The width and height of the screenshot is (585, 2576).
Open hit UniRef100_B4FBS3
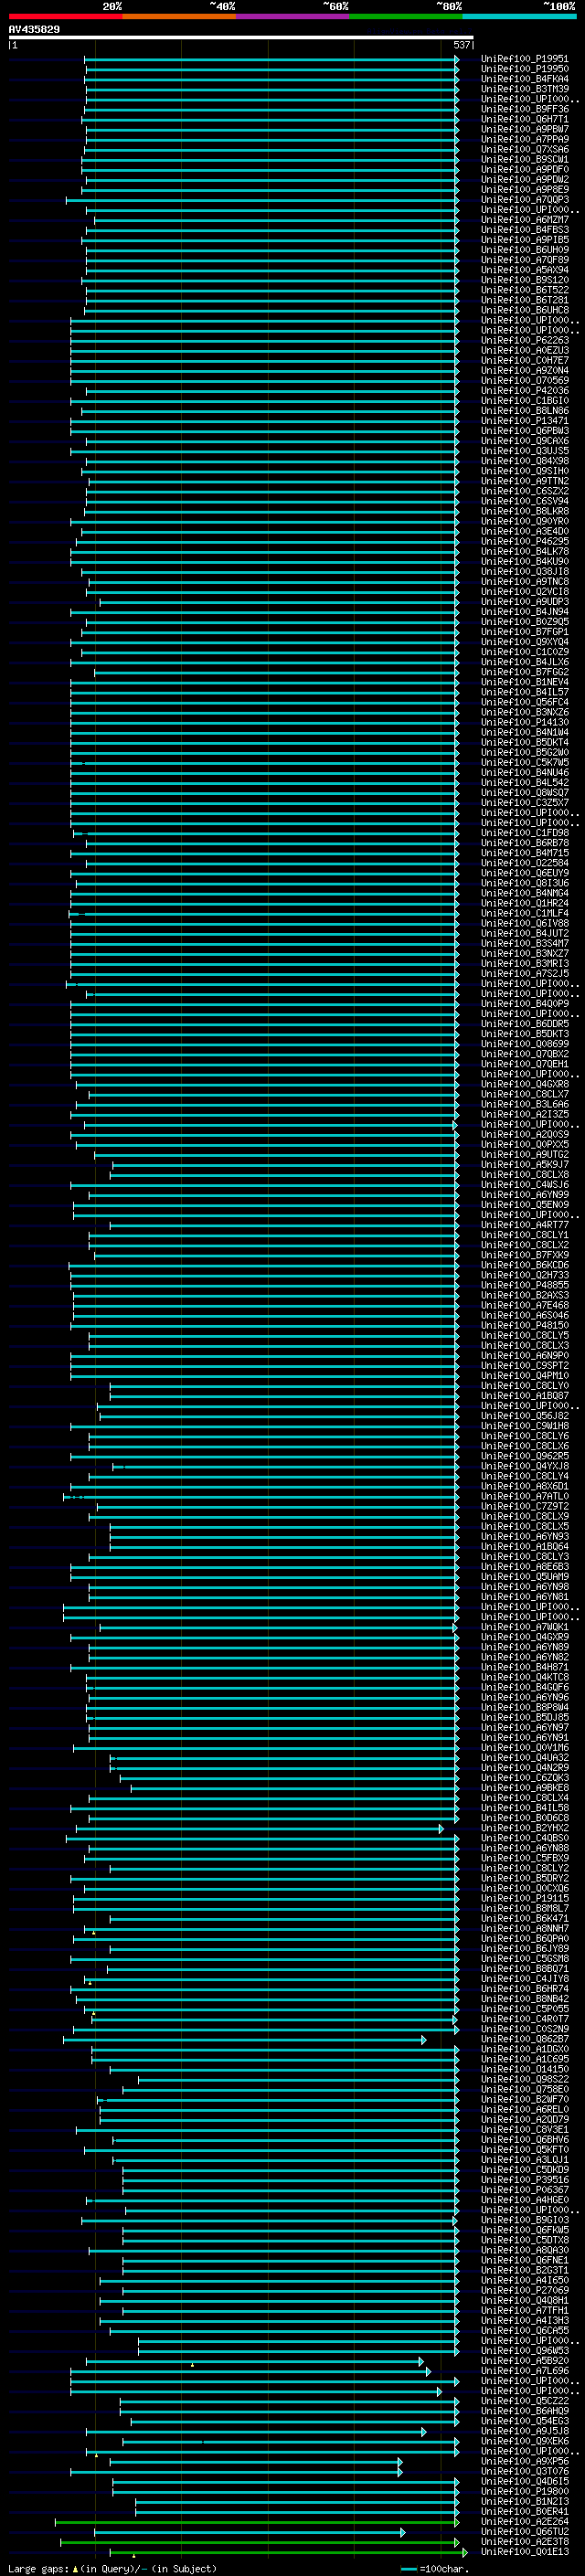(524, 230)
